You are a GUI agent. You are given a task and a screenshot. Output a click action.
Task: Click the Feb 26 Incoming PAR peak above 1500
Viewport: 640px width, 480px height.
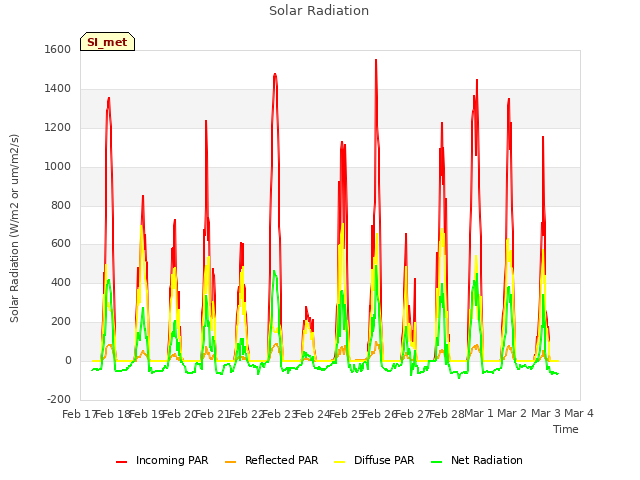[x=376, y=60]
